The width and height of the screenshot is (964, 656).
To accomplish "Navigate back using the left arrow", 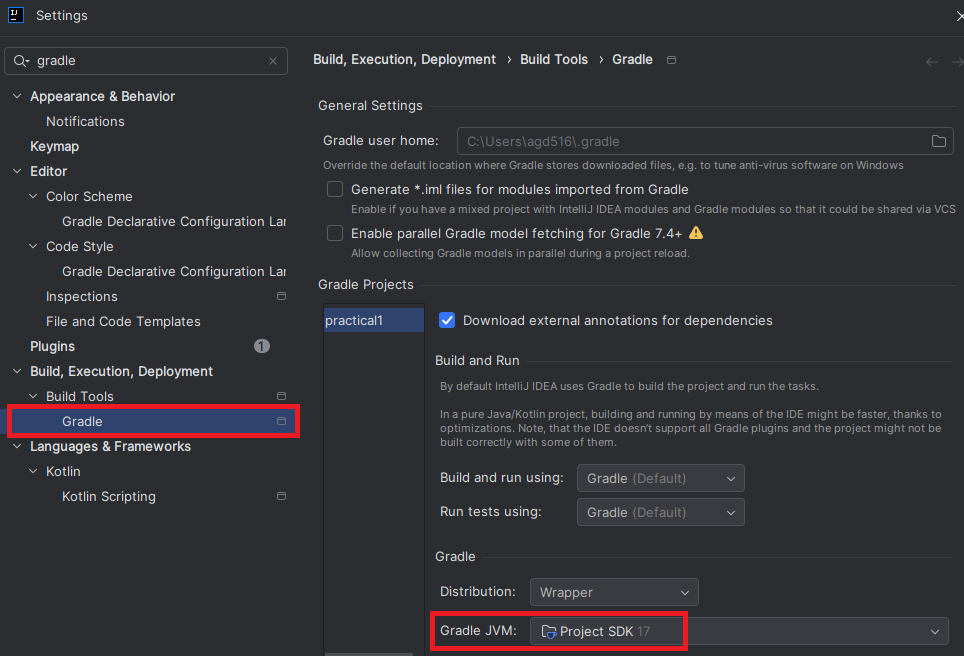I will (930, 60).
